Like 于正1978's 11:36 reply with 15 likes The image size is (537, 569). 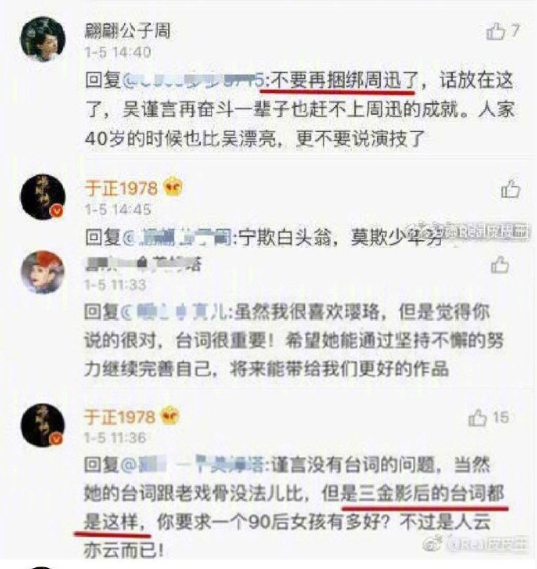pos(477,418)
